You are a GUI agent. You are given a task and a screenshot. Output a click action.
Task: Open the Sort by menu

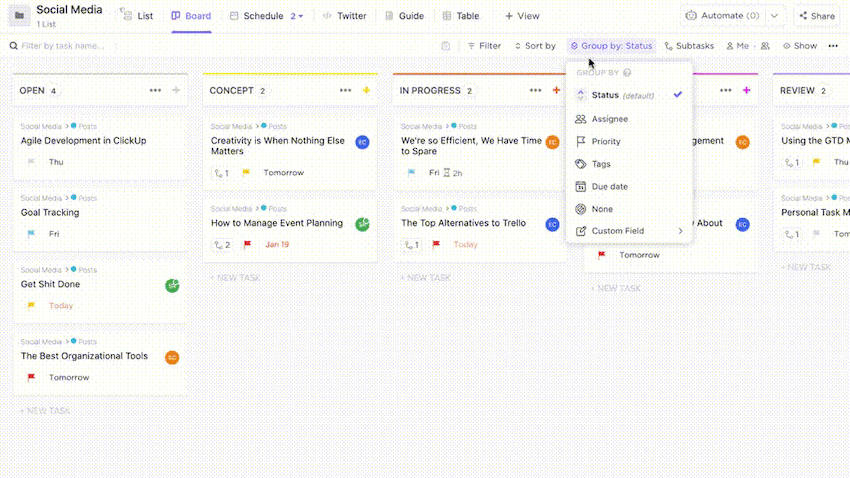click(535, 46)
